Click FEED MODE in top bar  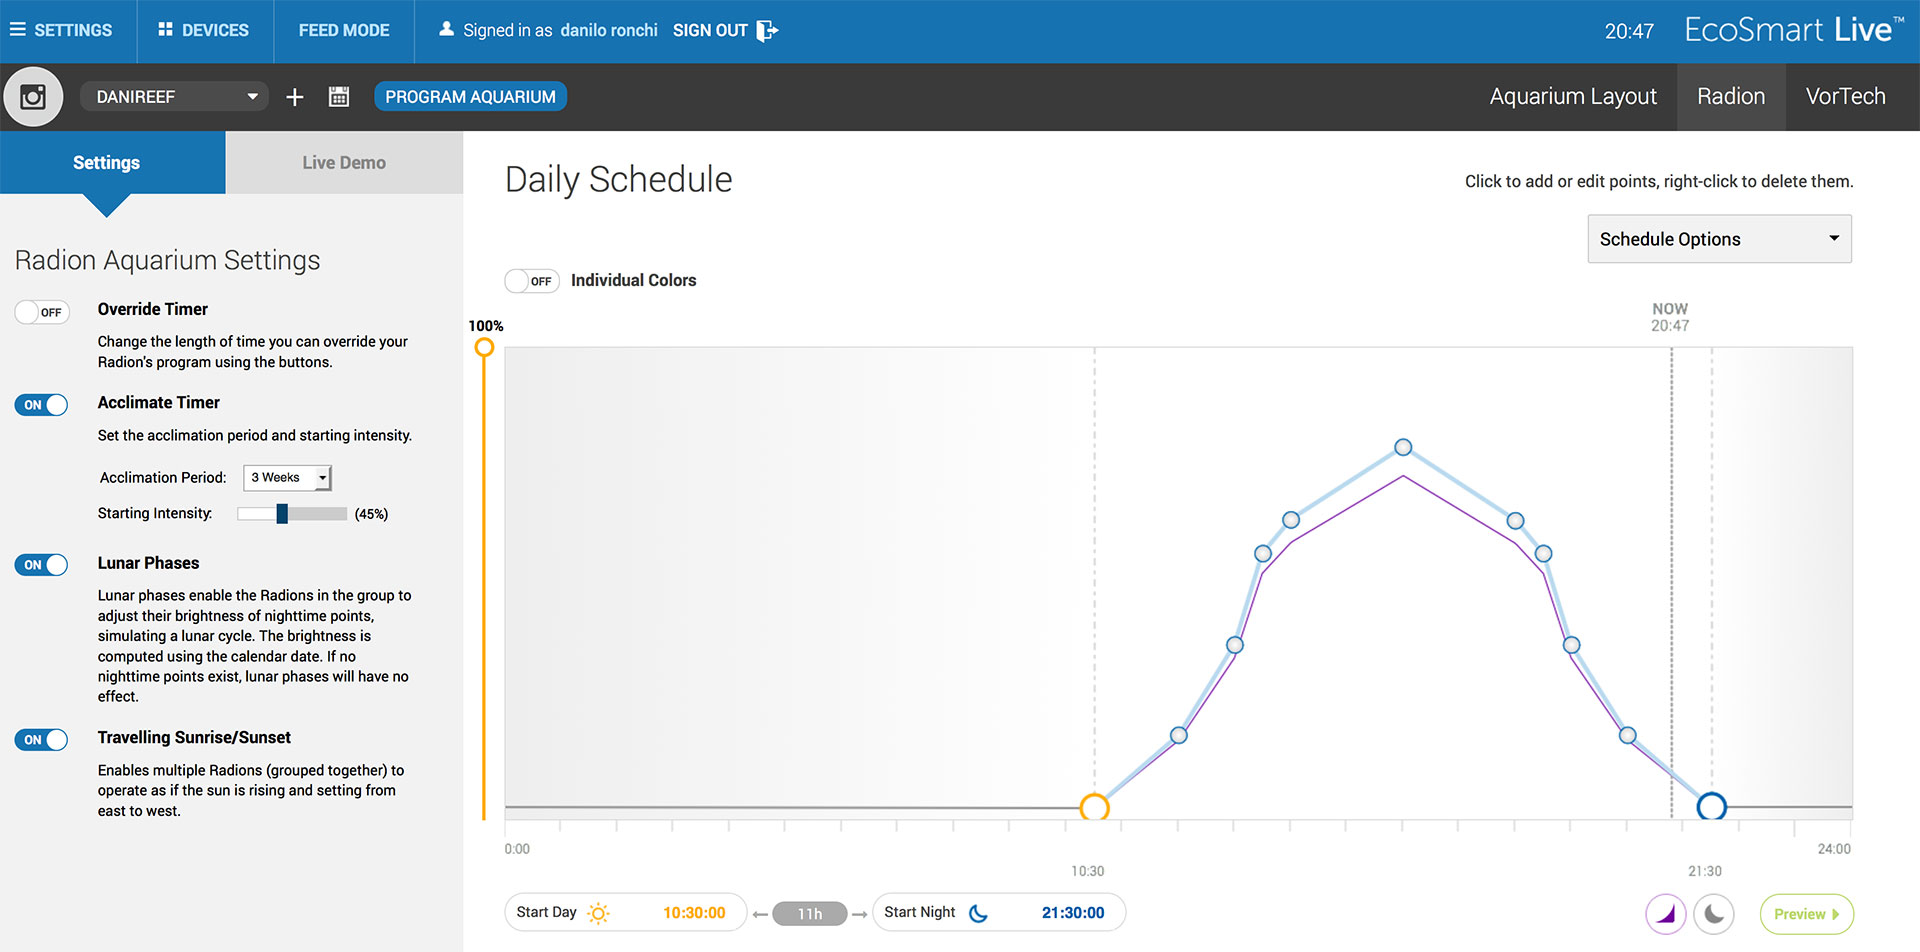(x=344, y=30)
